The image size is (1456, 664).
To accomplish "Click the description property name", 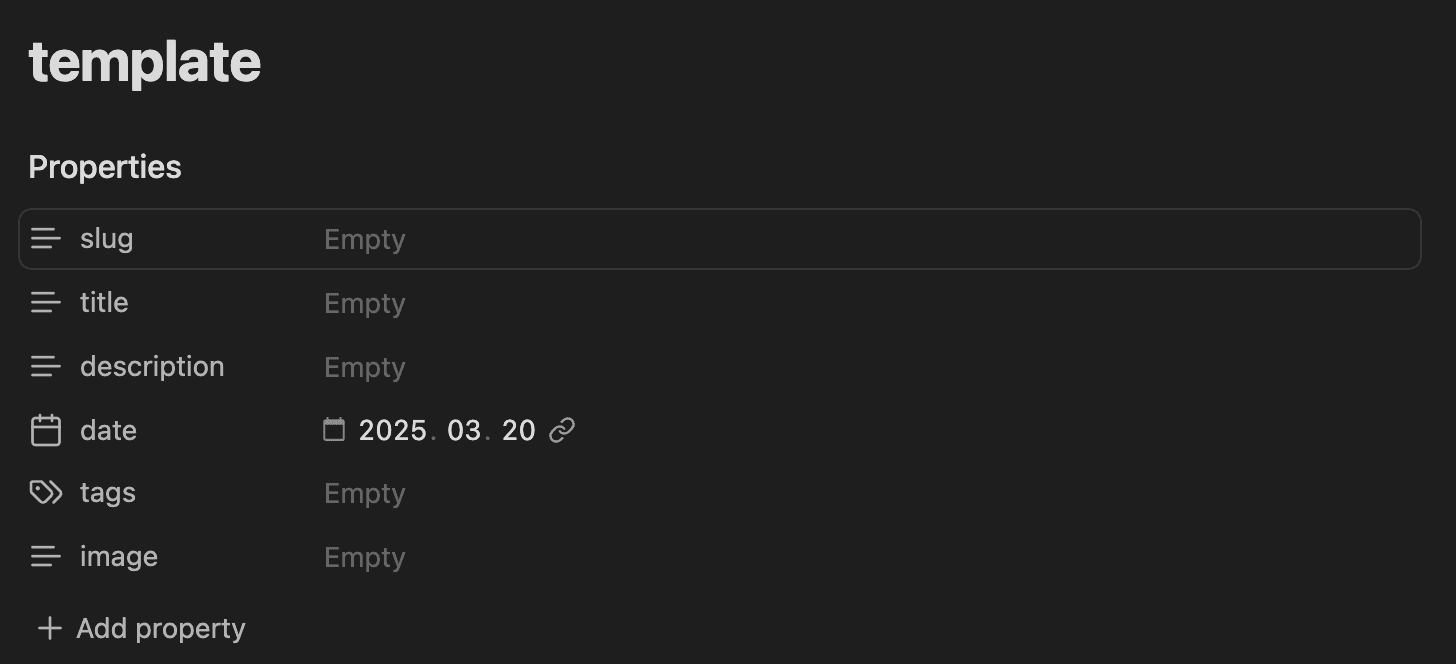I will tap(152, 367).
